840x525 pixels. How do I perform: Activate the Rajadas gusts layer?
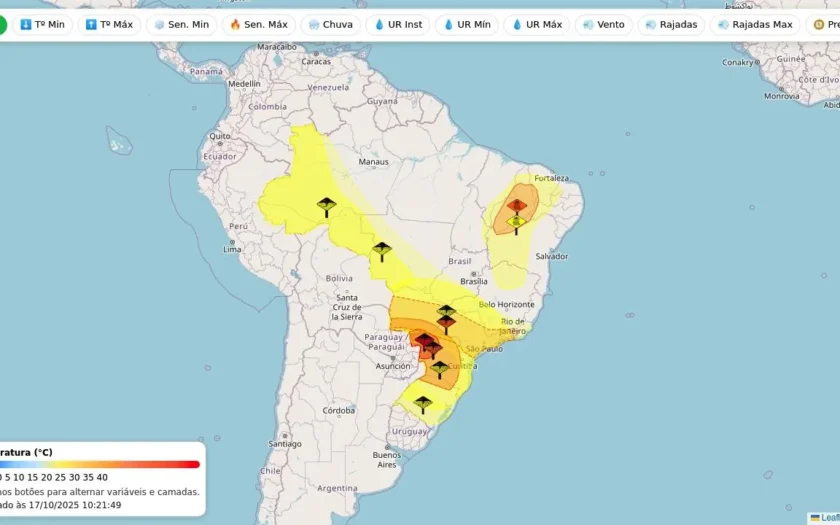(671, 25)
